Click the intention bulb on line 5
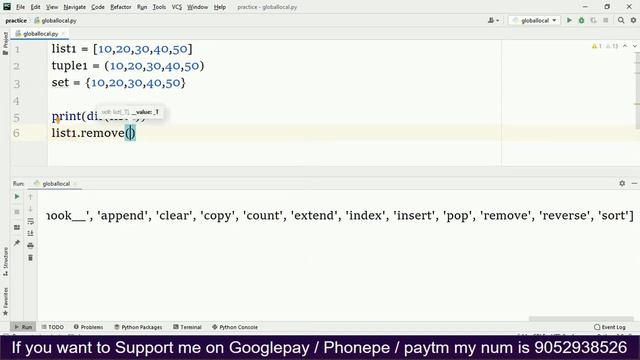The height and width of the screenshot is (360, 640). point(58,120)
